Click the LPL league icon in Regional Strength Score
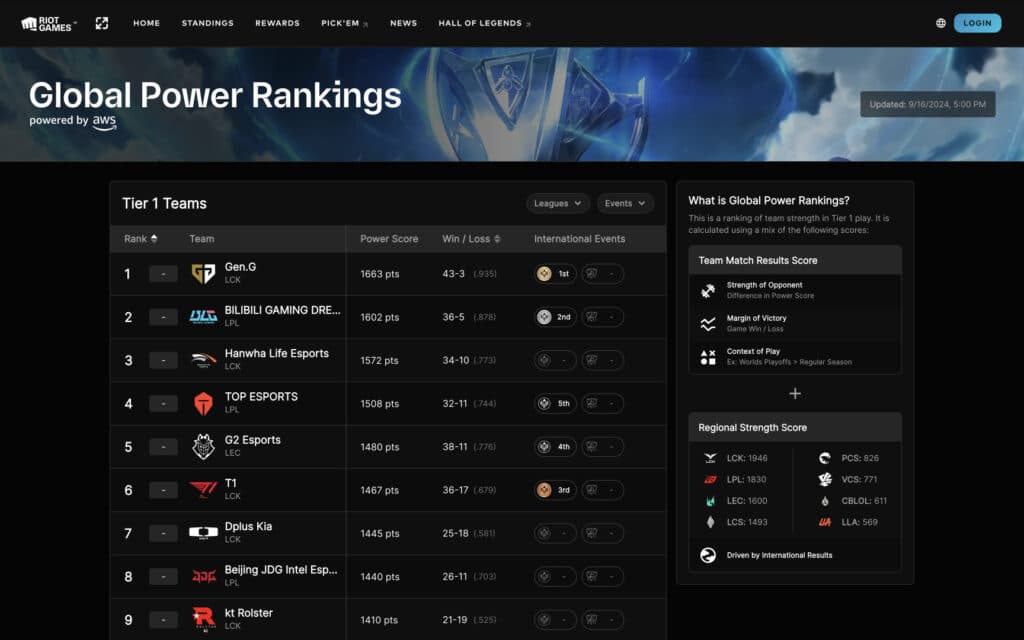Image resolution: width=1024 pixels, height=640 pixels. [x=710, y=478]
